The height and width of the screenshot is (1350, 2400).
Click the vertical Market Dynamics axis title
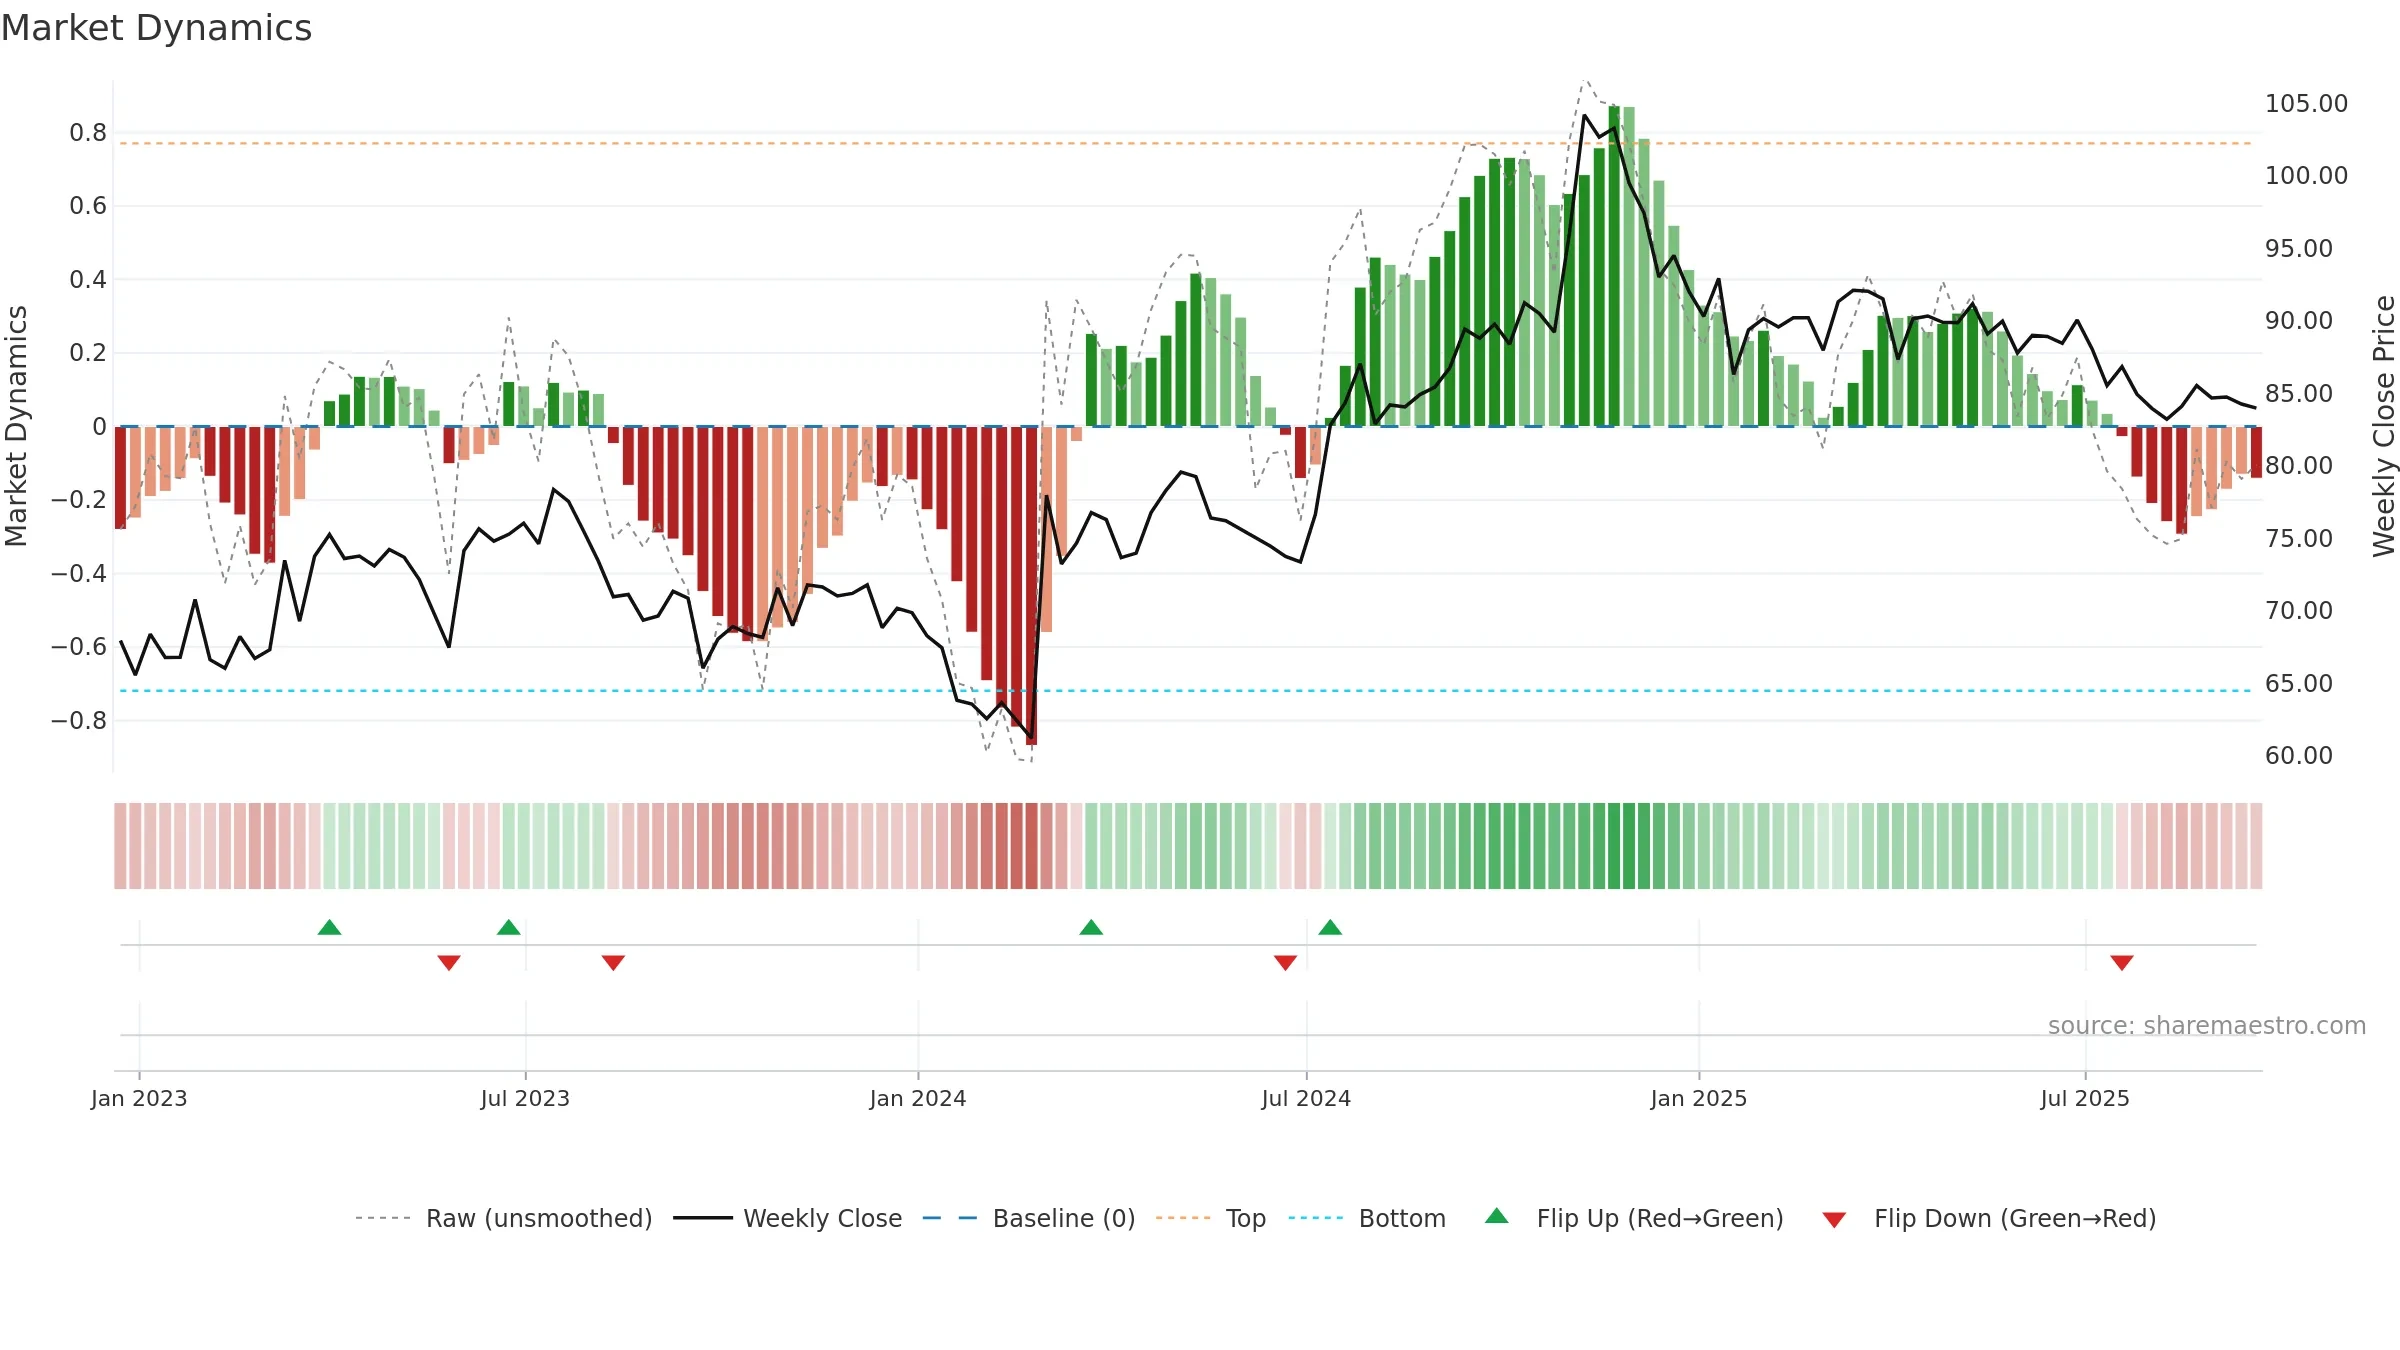click(x=16, y=426)
